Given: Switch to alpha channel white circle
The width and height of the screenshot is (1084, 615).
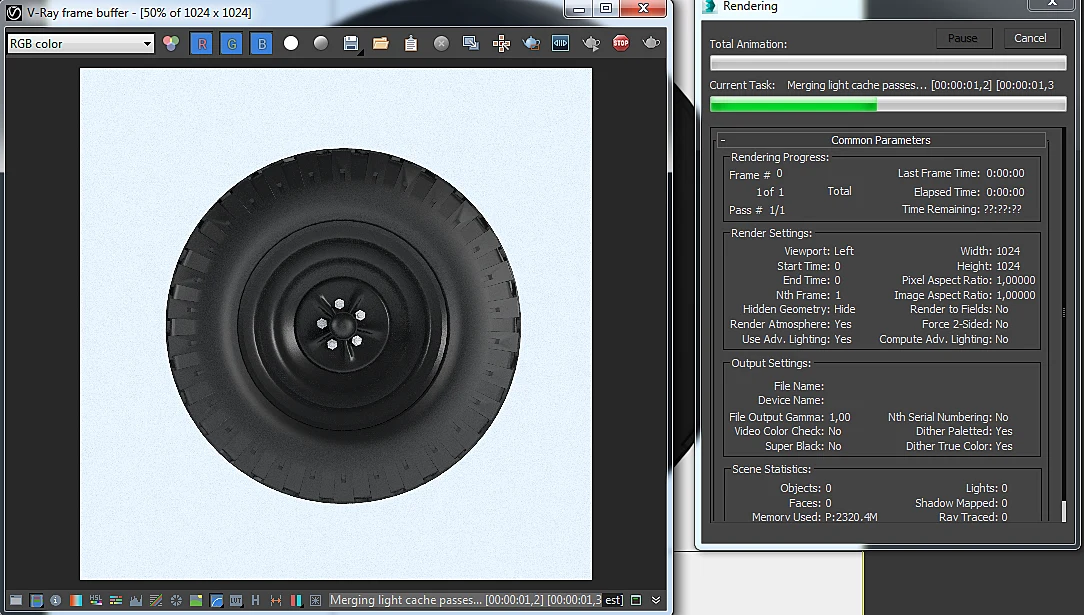Looking at the screenshot, I should (x=291, y=44).
